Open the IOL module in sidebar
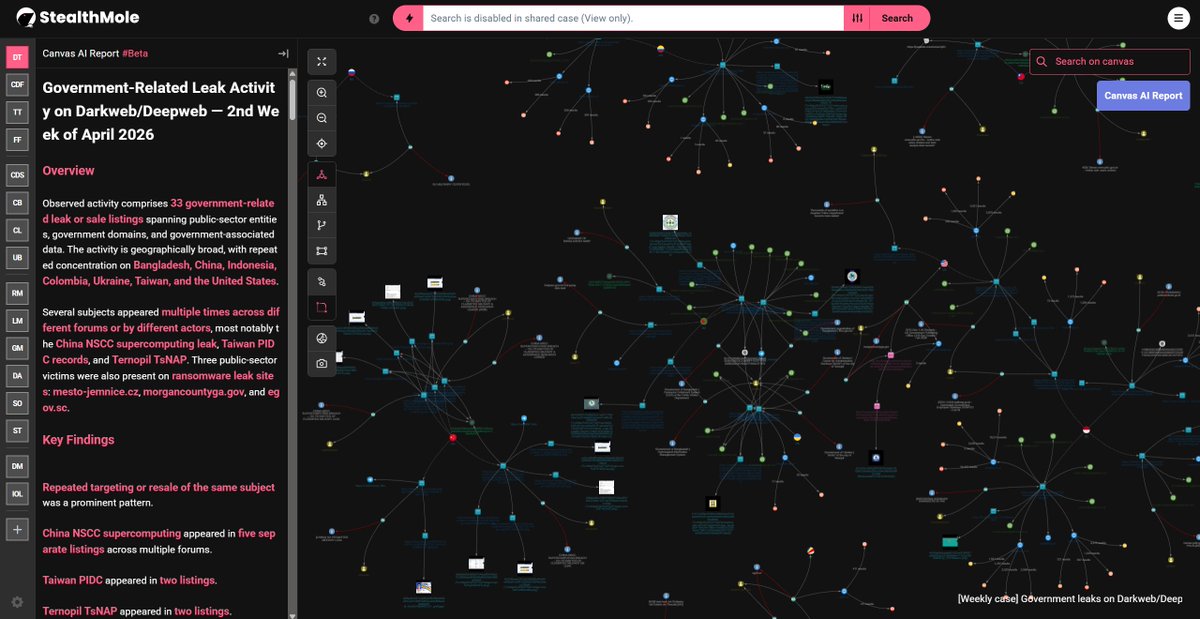 [x=17, y=494]
